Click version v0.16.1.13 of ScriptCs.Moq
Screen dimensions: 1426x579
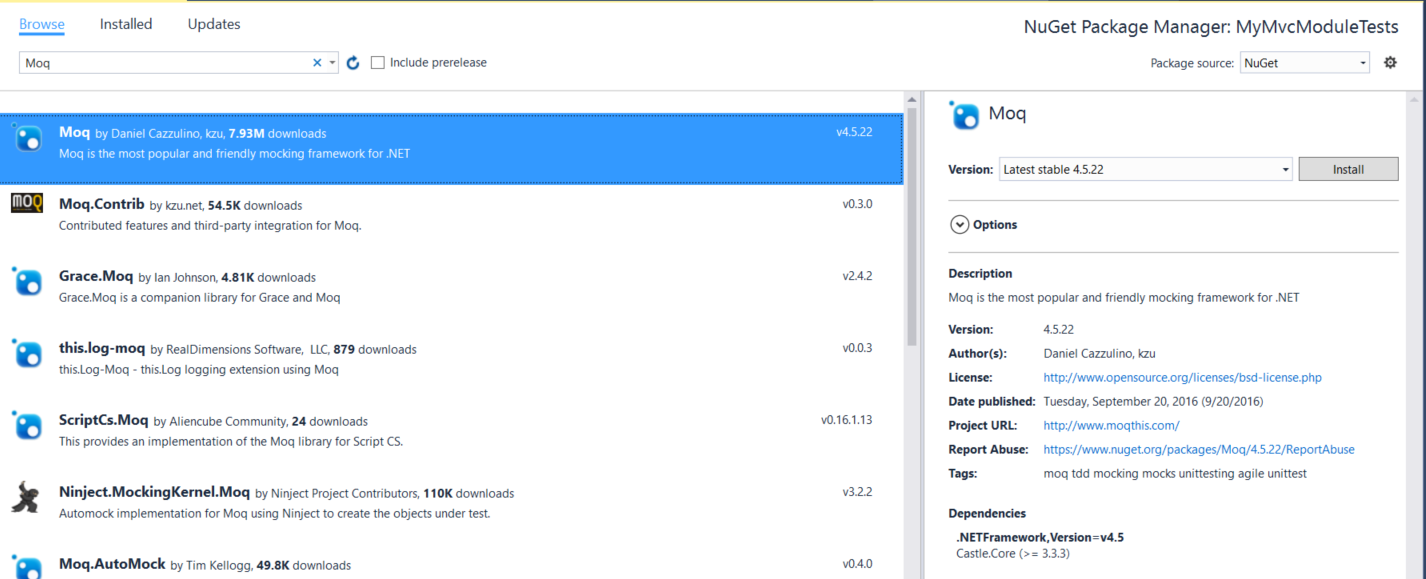(846, 420)
